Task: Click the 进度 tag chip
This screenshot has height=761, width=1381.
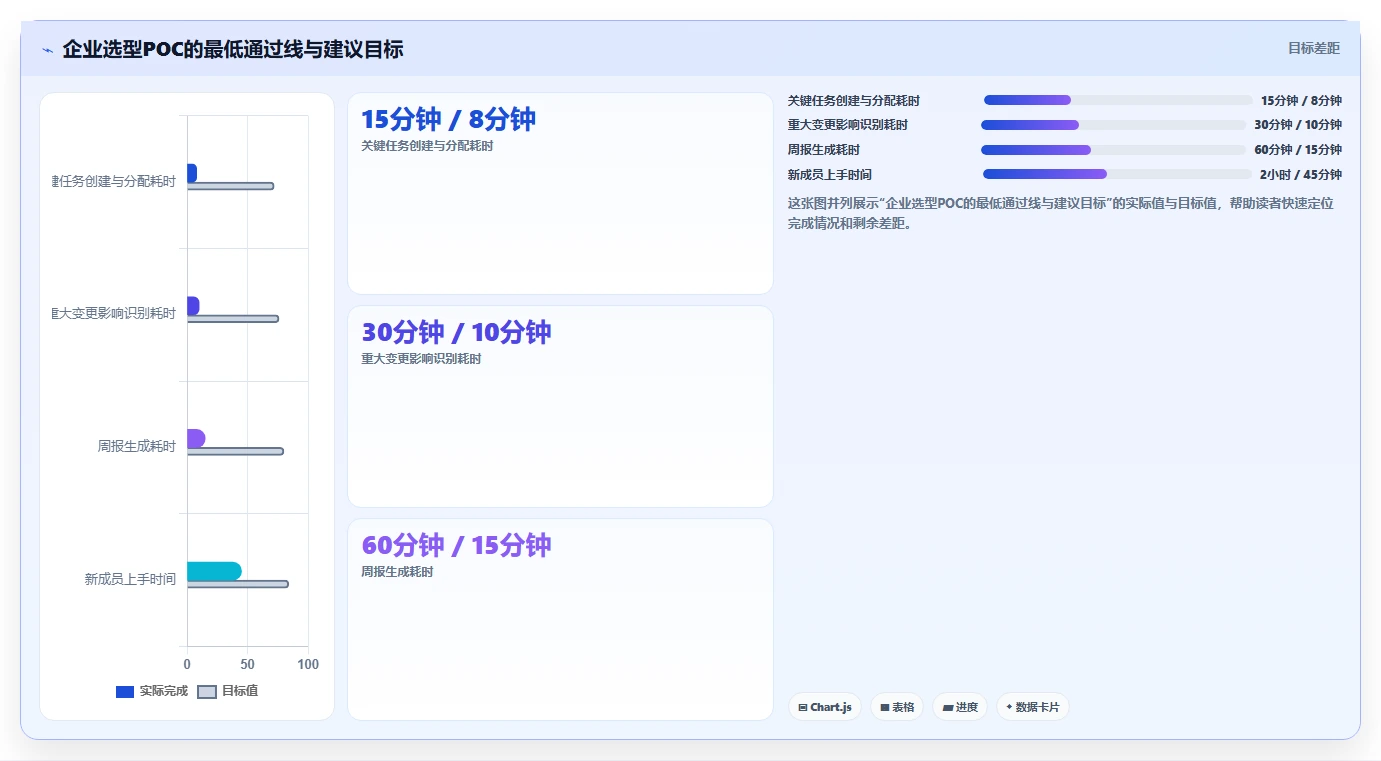Action: tap(960, 707)
